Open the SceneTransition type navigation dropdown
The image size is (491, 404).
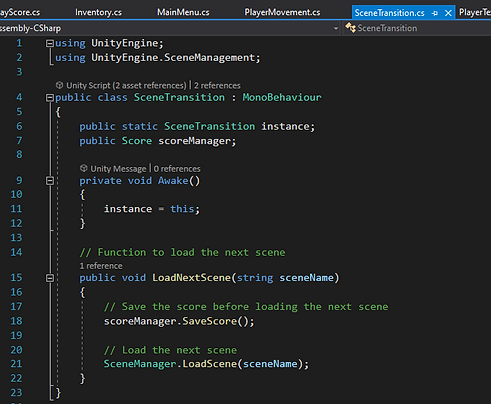(x=417, y=28)
